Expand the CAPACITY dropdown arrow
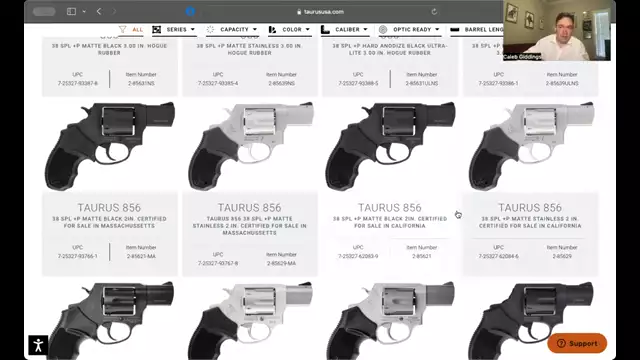This screenshot has width=640, height=360. [255, 29]
